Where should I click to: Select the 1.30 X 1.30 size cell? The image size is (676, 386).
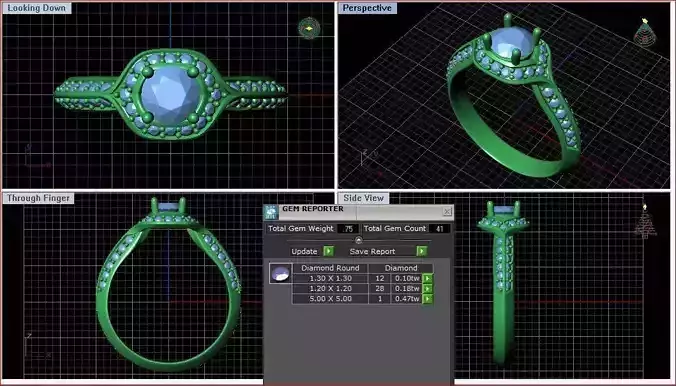pos(330,278)
